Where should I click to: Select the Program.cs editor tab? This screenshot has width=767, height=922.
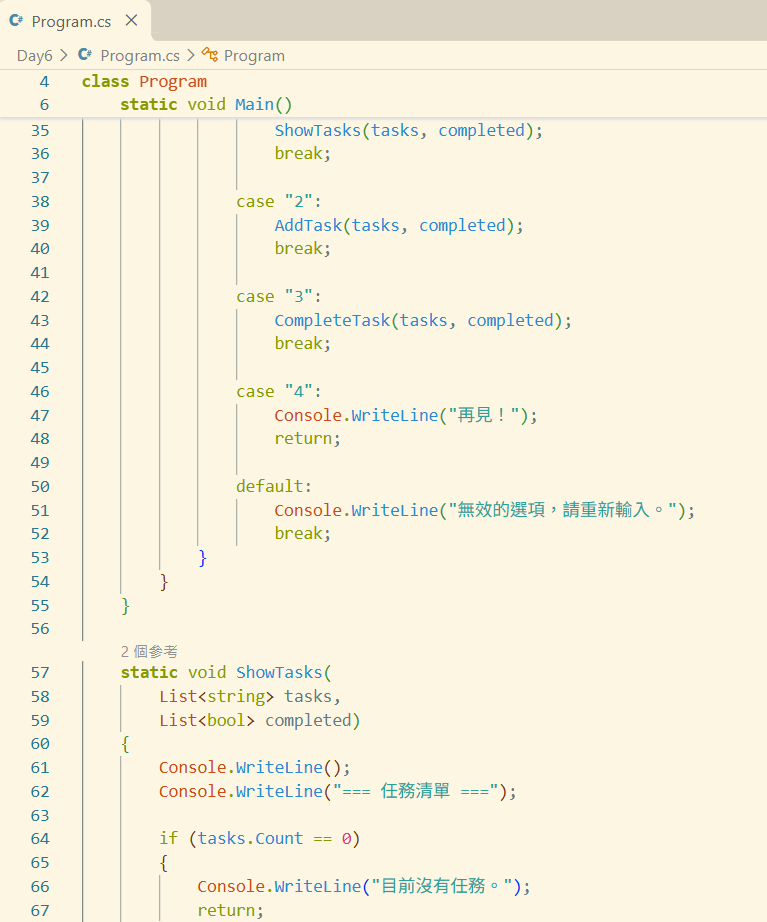tap(75, 21)
